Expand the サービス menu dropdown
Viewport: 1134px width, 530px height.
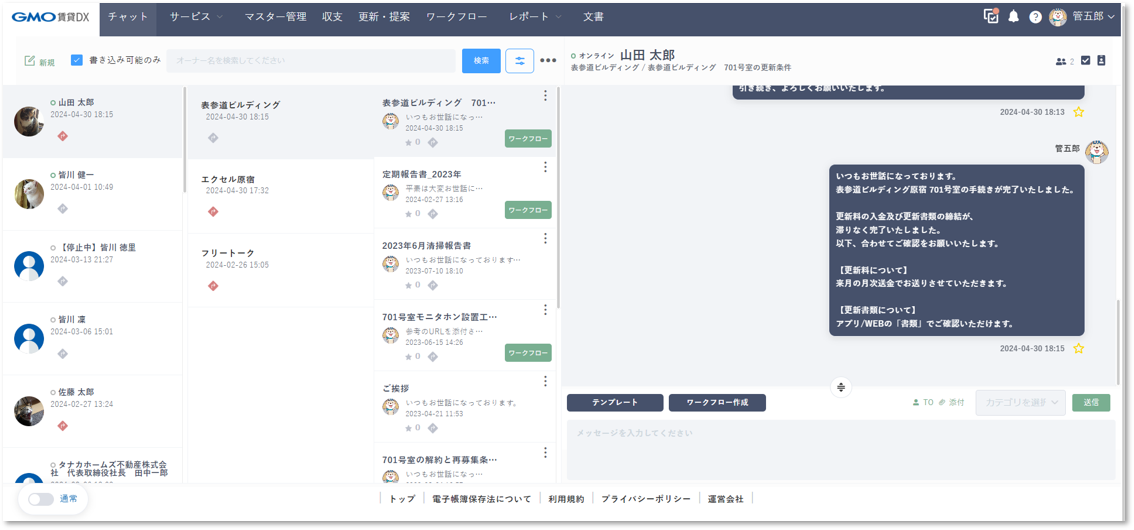[196, 17]
